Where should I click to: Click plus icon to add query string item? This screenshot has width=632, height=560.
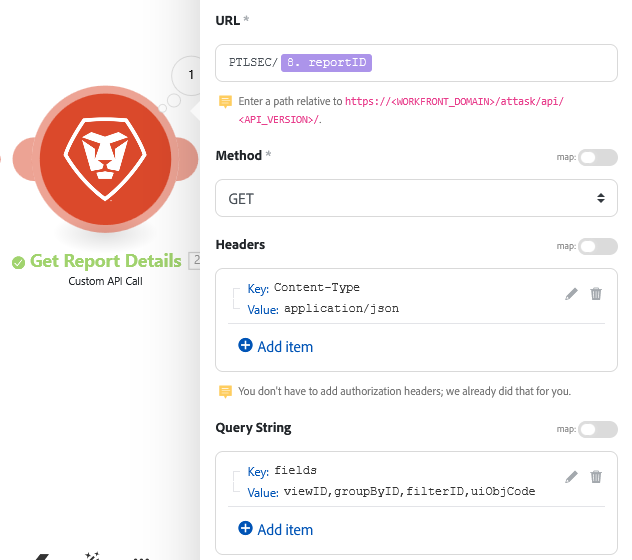246,529
